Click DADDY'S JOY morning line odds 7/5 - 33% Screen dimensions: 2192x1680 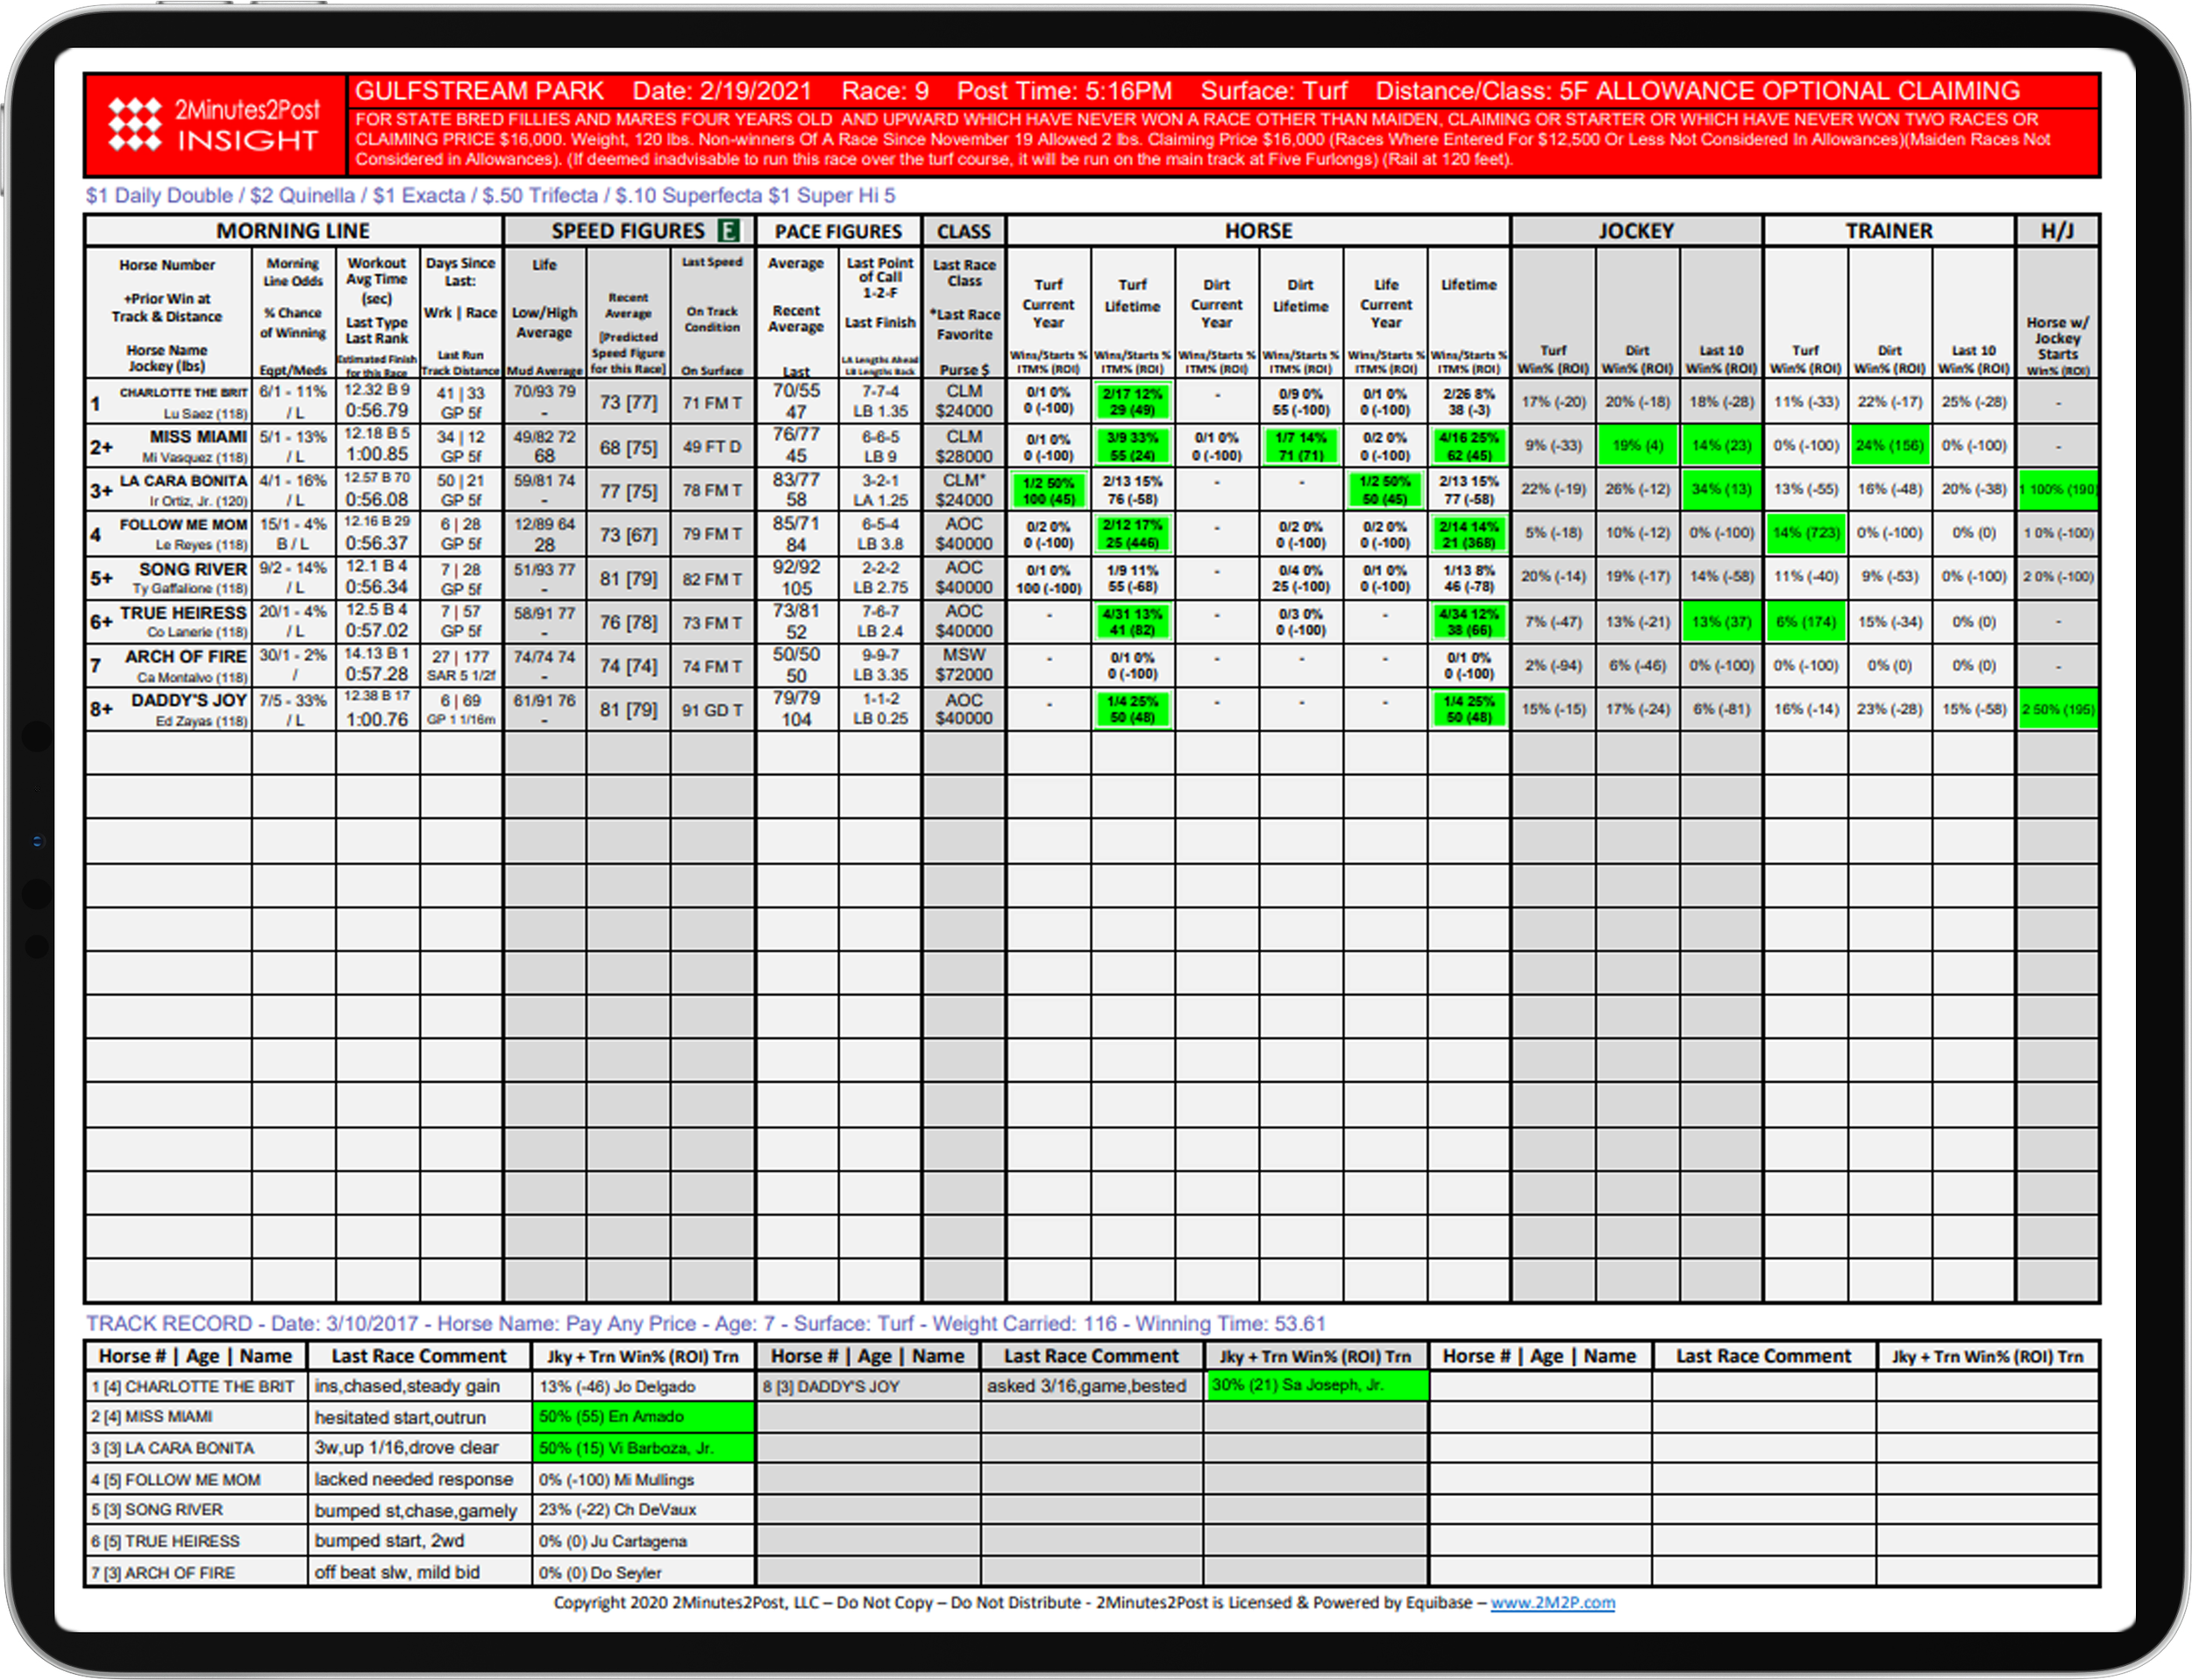tap(293, 701)
